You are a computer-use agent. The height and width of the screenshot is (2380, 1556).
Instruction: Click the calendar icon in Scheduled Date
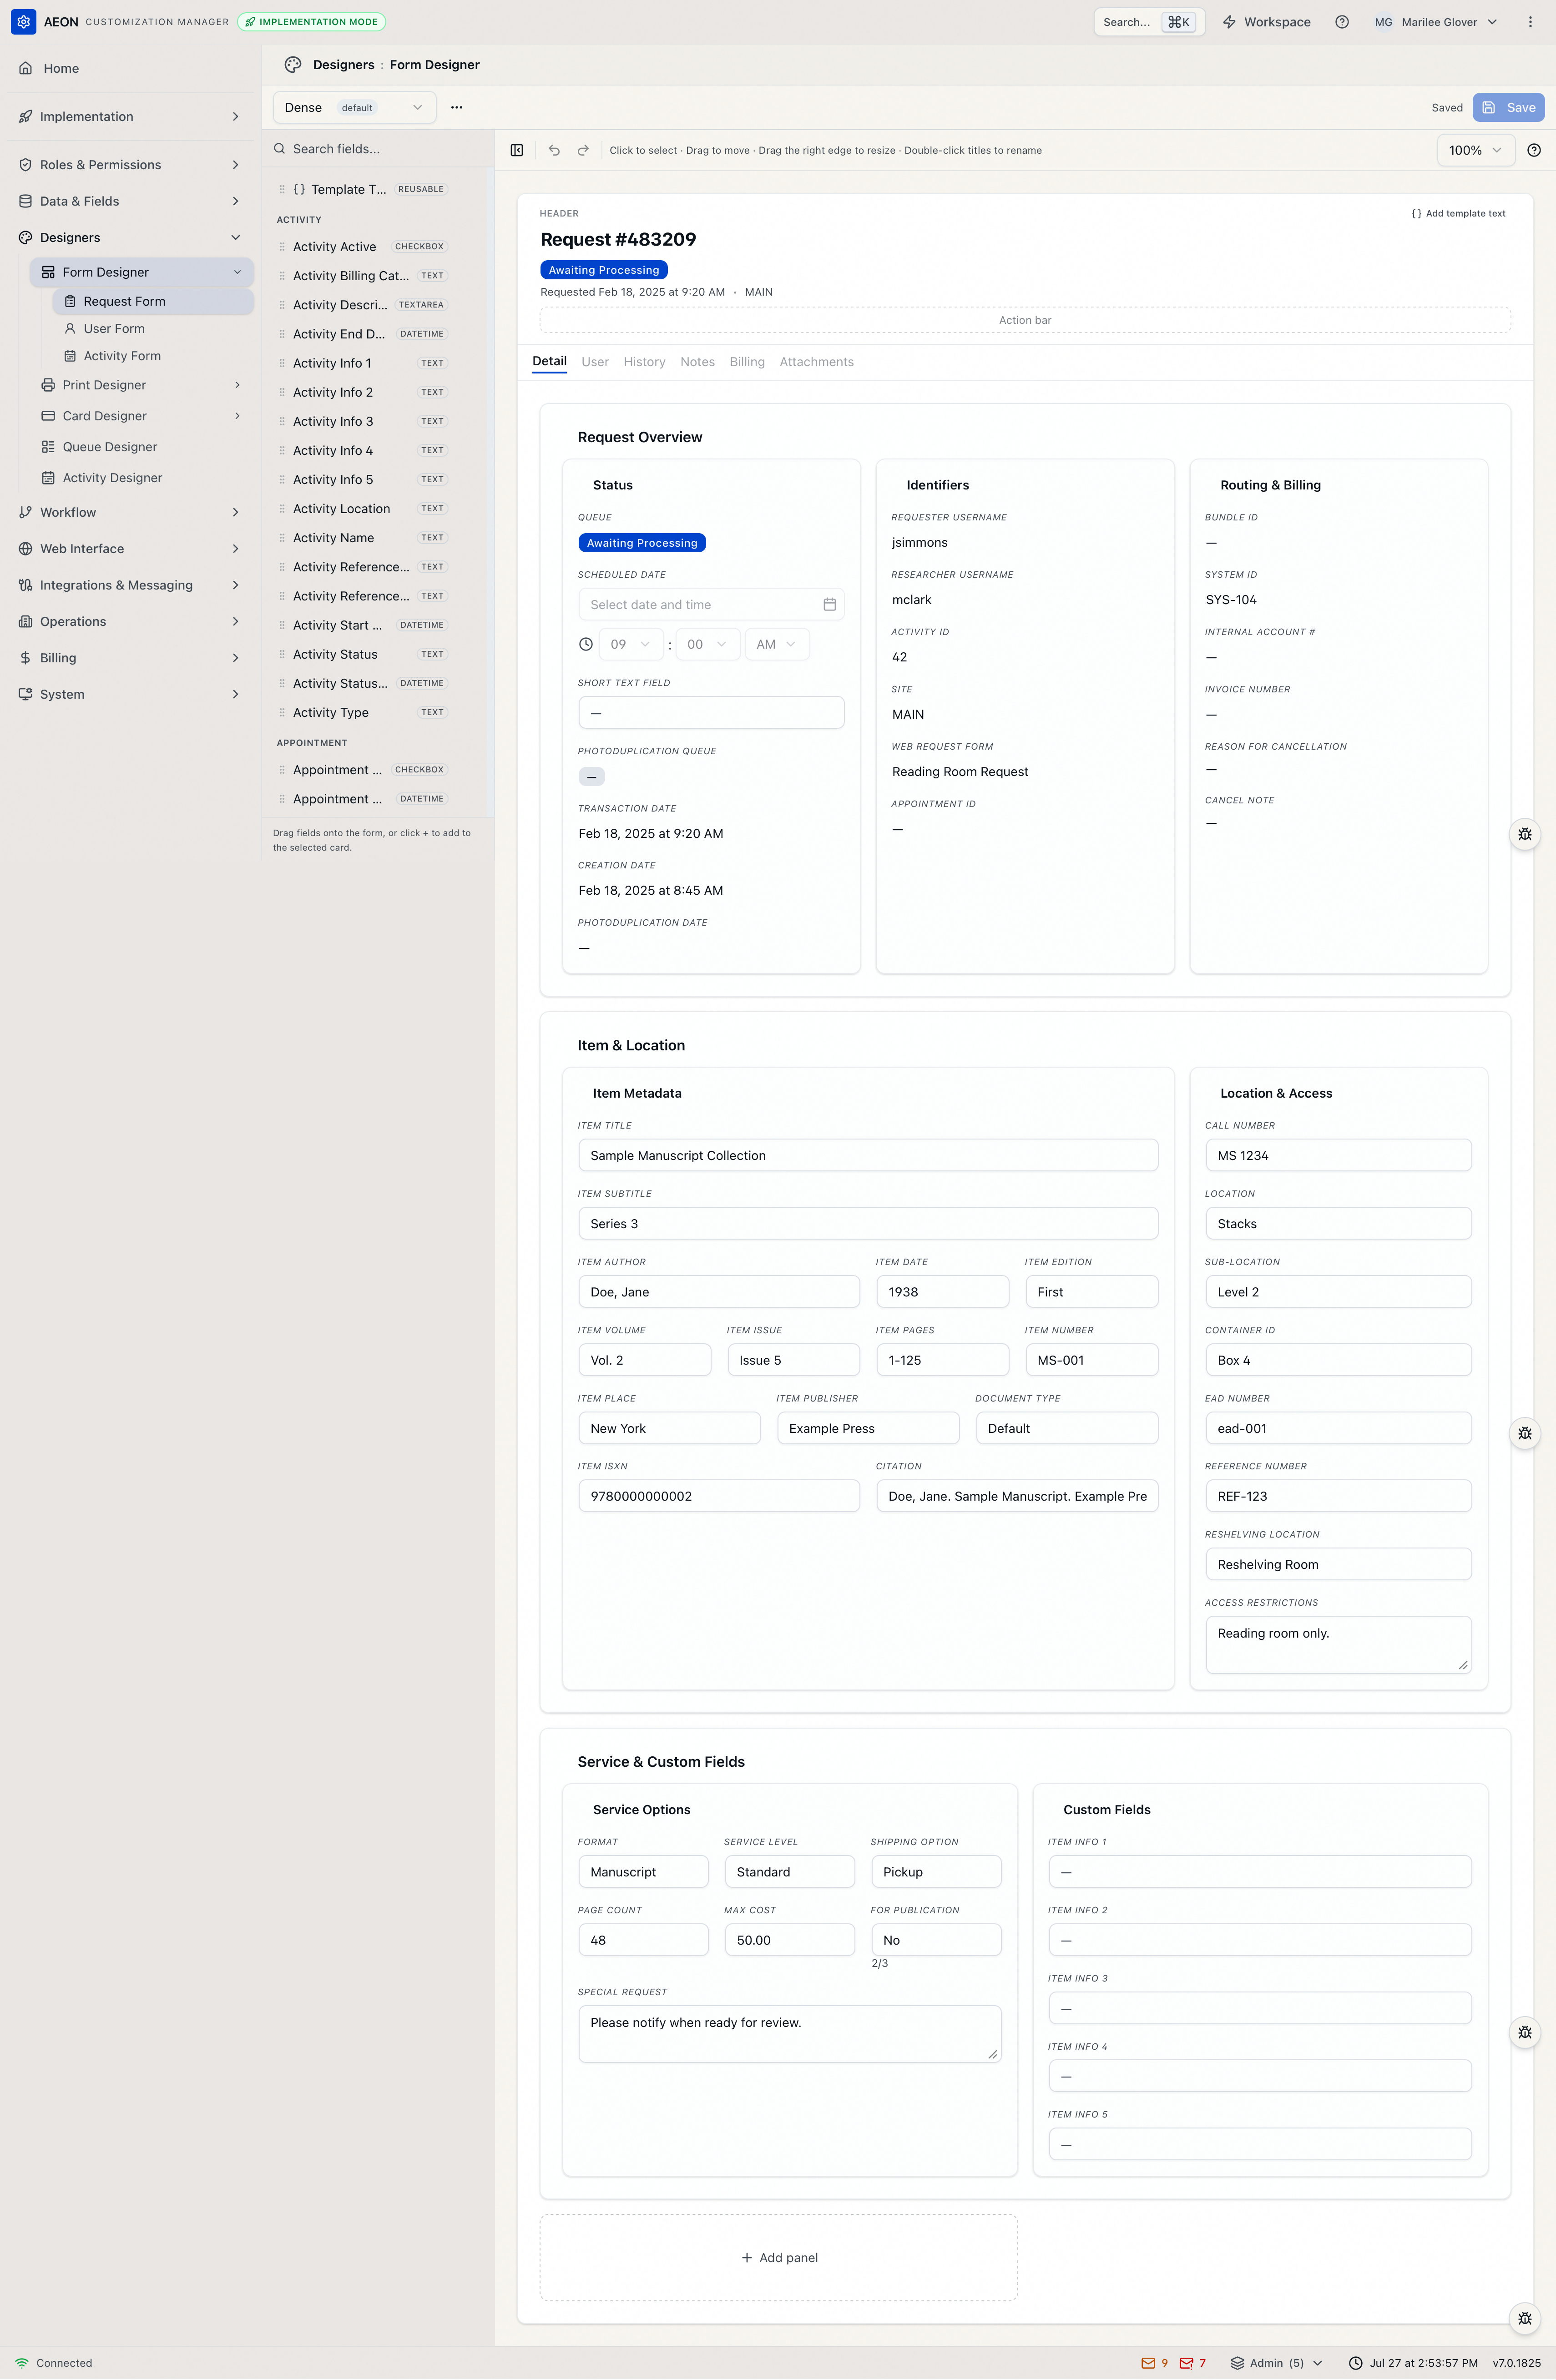click(829, 604)
